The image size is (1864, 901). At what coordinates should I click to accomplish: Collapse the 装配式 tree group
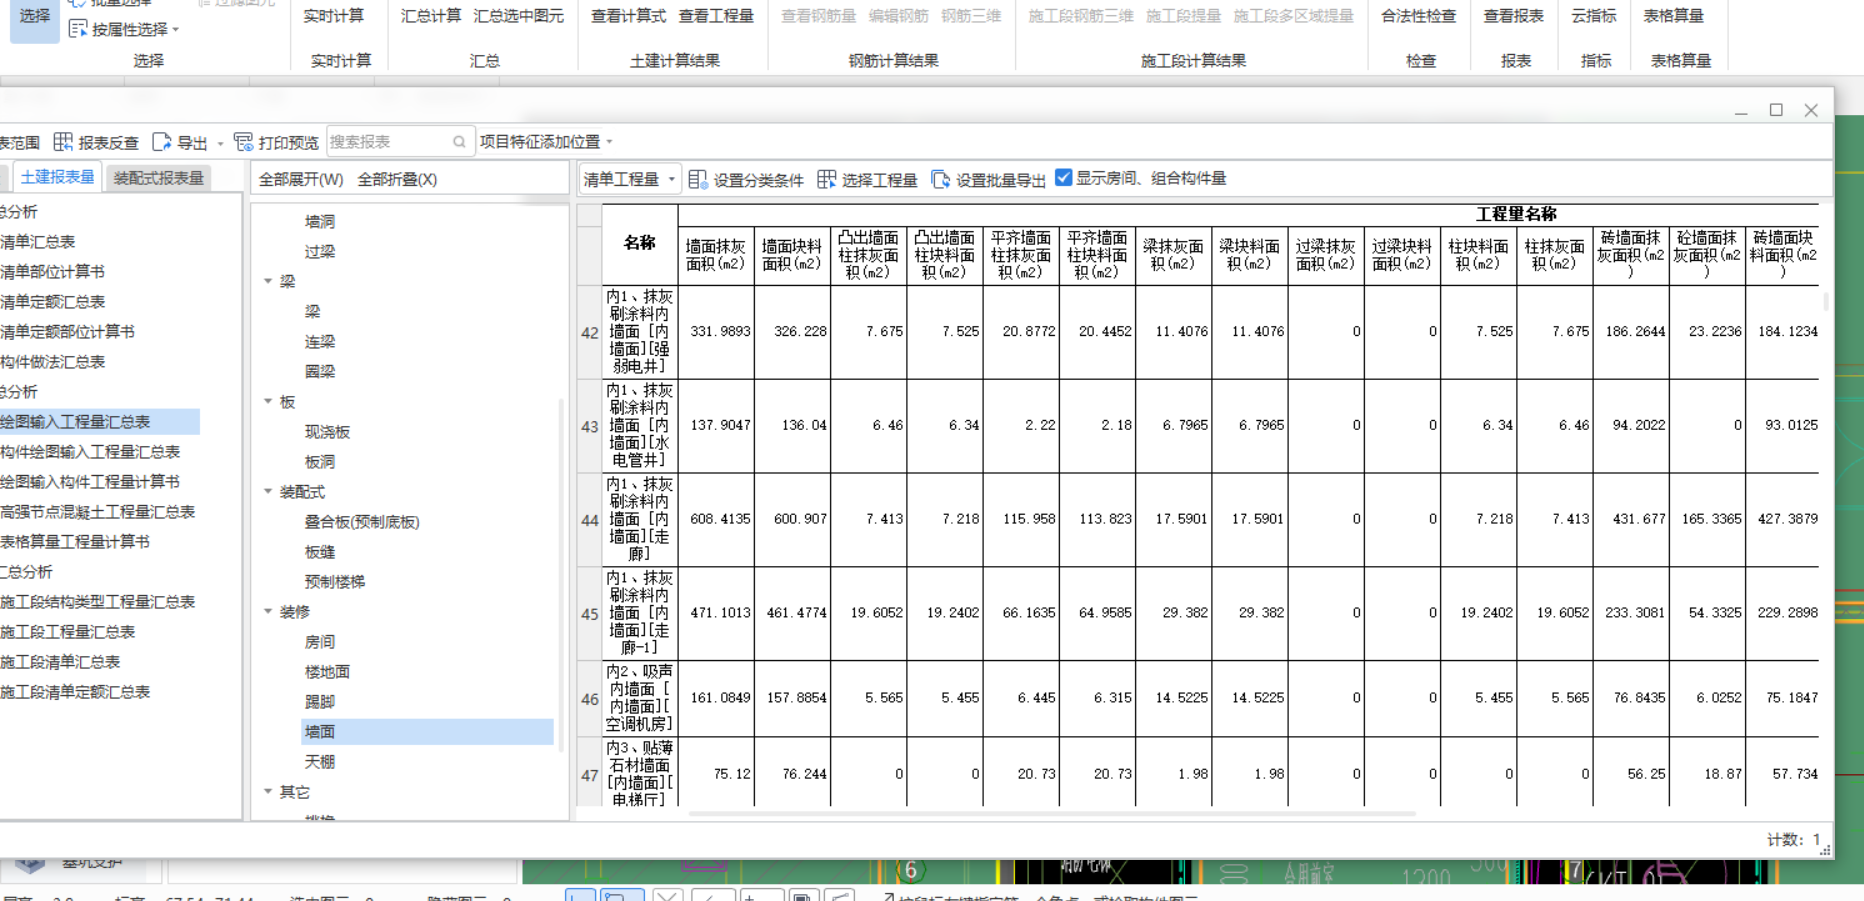[x=268, y=491]
